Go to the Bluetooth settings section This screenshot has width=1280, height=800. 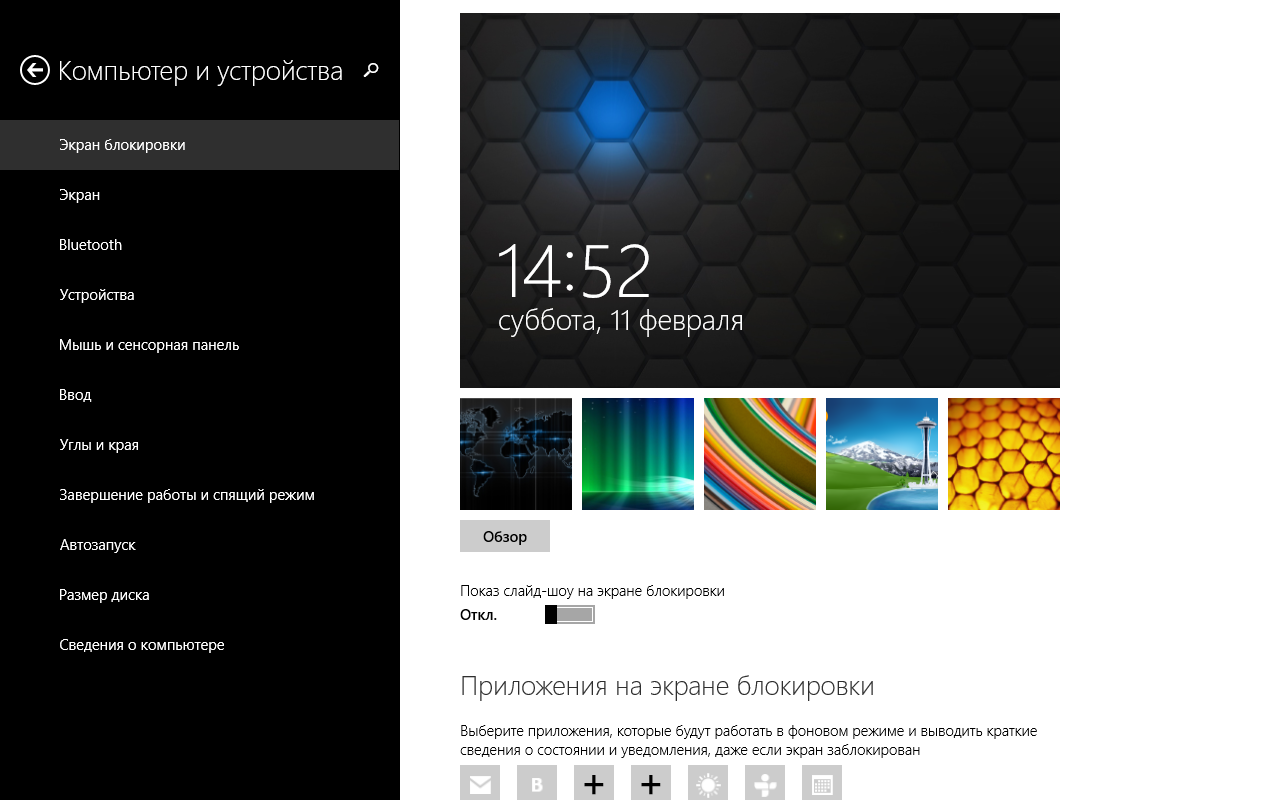[200, 245]
